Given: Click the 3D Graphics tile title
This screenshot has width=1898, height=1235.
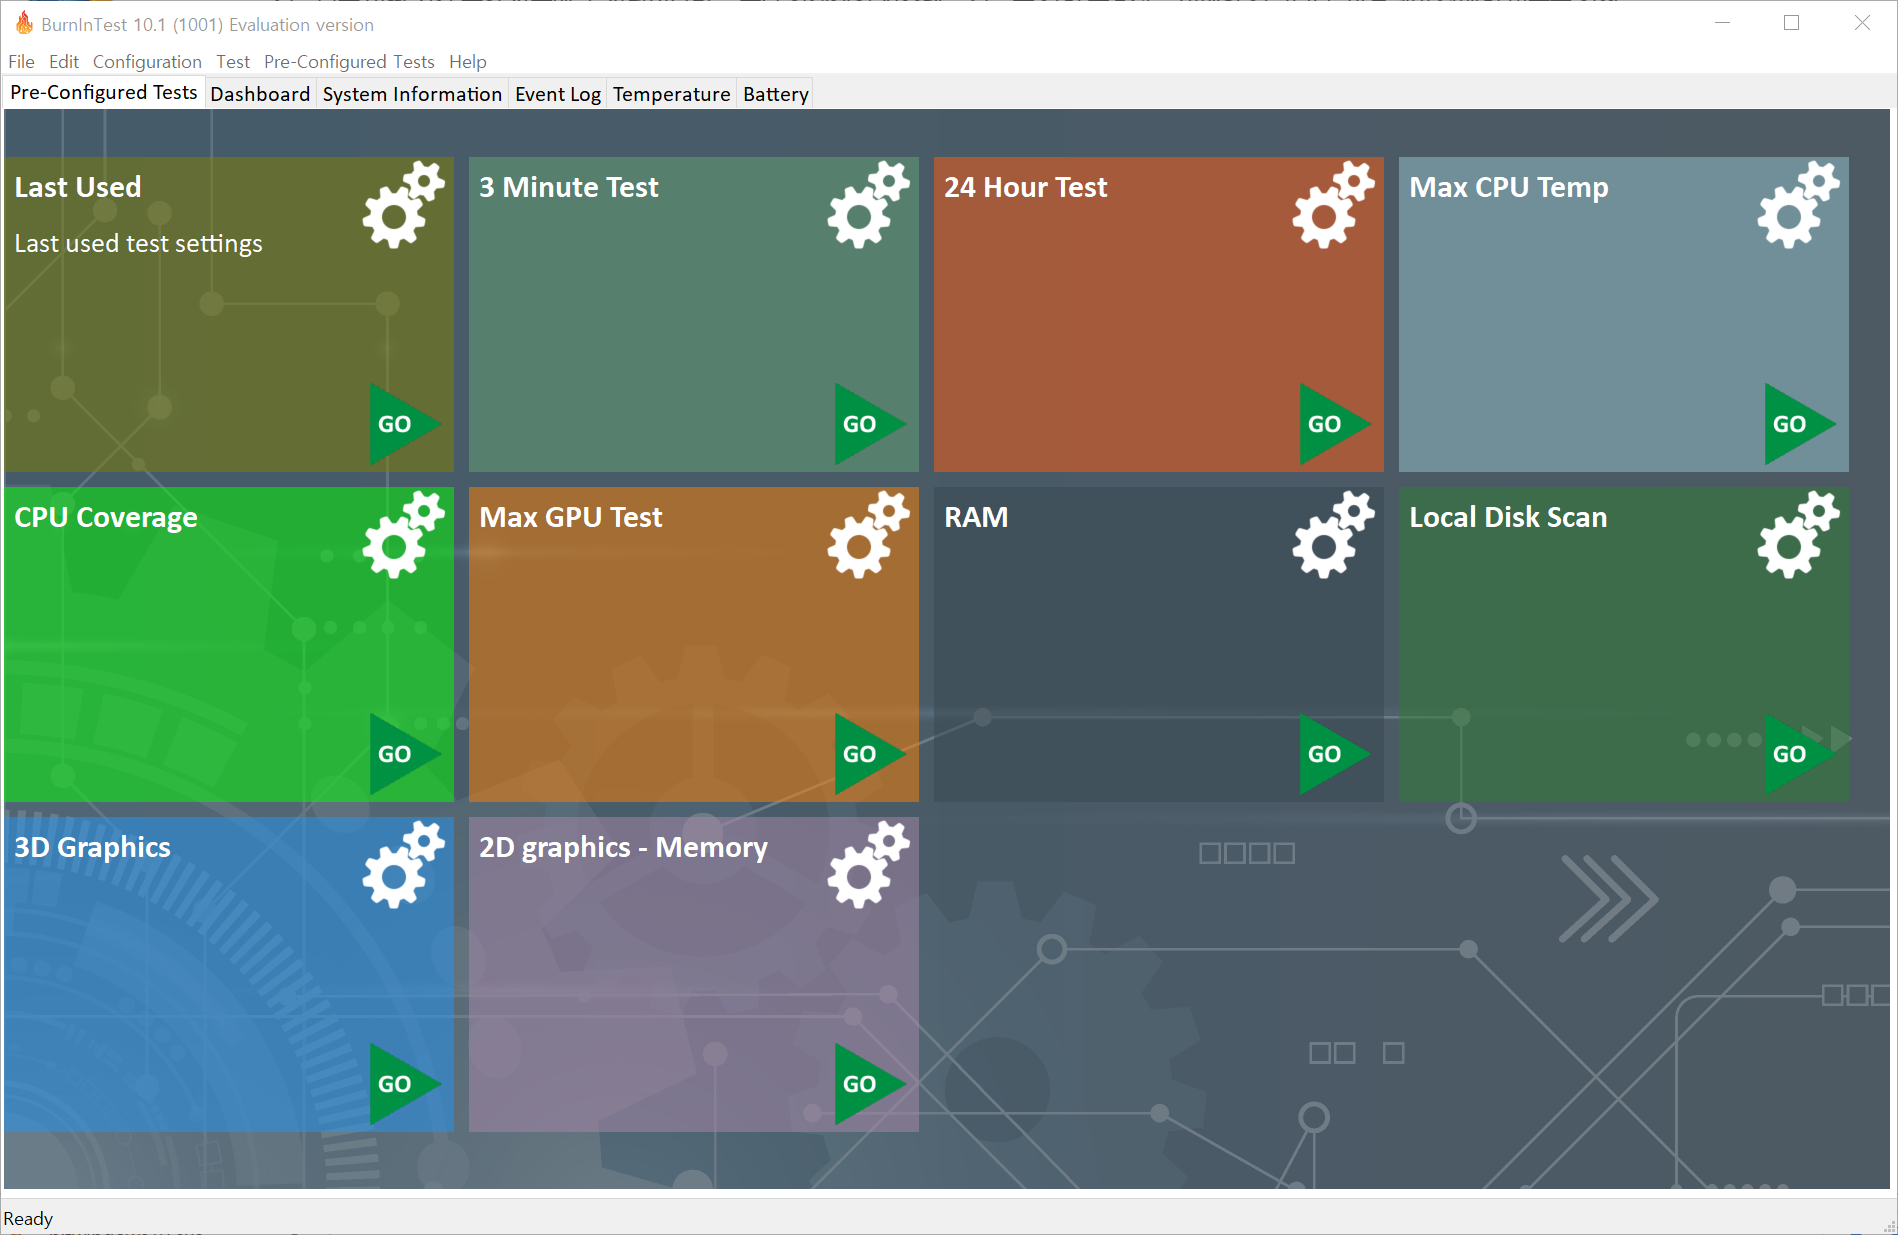Looking at the screenshot, I should click(x=92, y=847).
